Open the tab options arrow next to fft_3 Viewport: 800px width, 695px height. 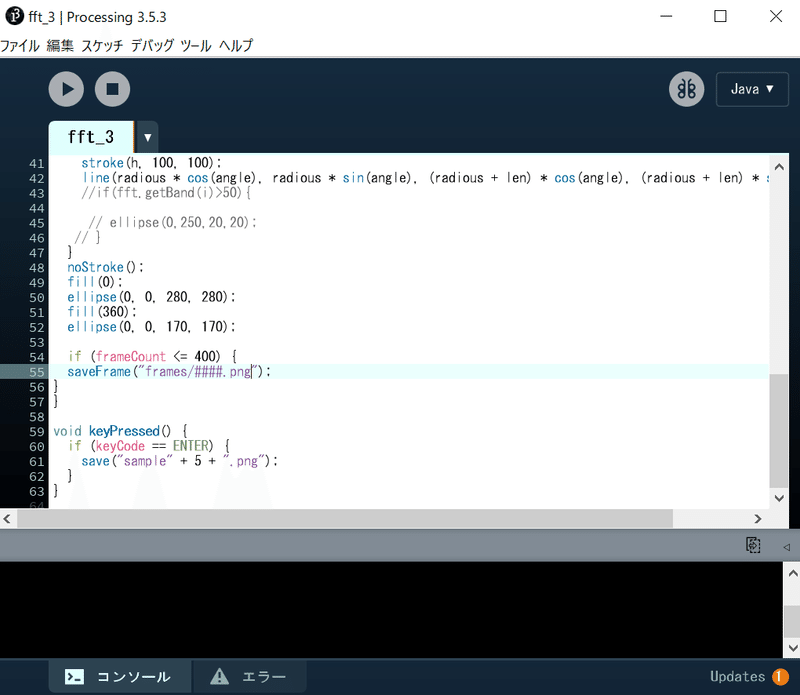coord(147,137)
